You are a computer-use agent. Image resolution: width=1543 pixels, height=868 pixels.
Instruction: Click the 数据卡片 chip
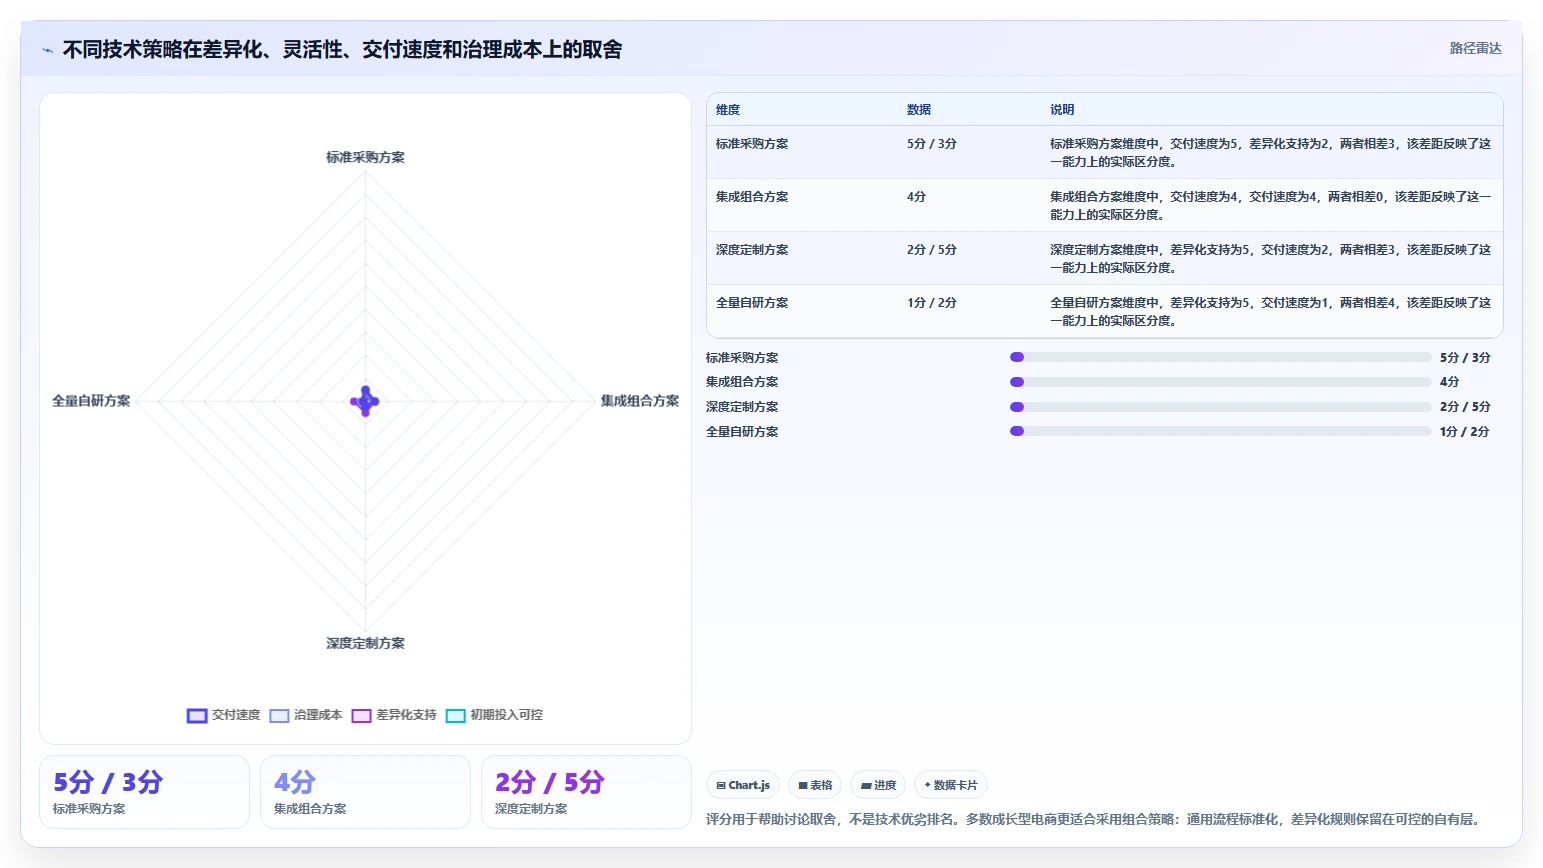(951, 785)
